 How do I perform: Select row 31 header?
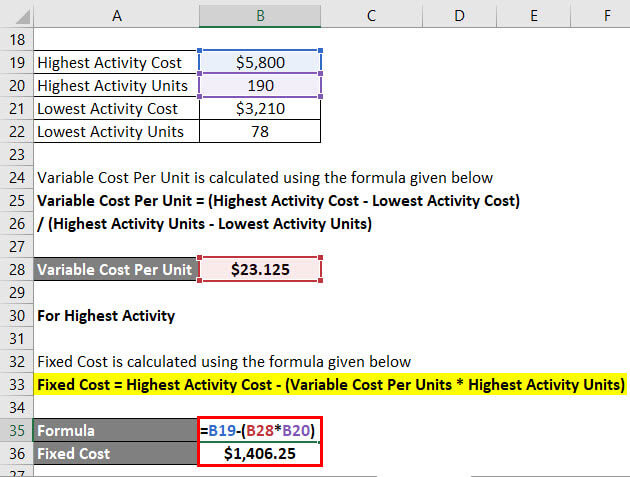pyautogui.click(x=17, y=338)
